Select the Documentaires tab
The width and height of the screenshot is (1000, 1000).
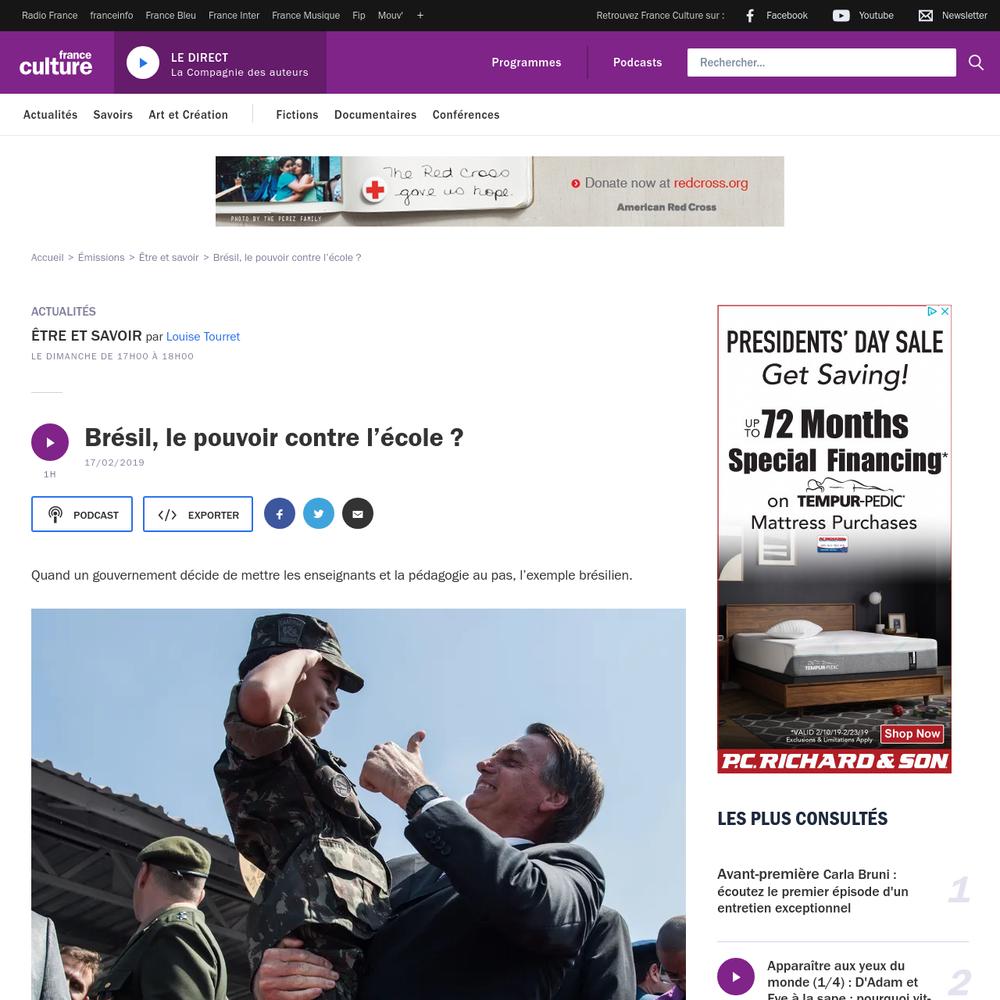[x=375, y=115]
